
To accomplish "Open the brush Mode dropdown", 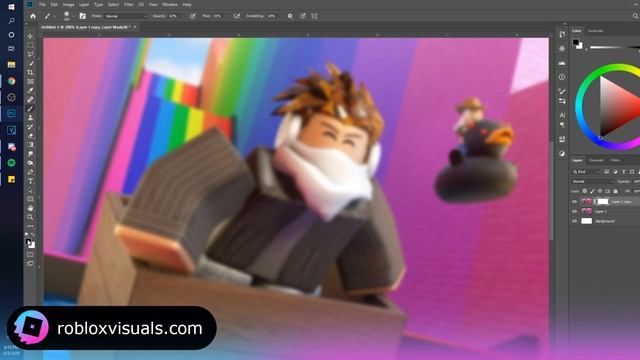I will (126, 16).
